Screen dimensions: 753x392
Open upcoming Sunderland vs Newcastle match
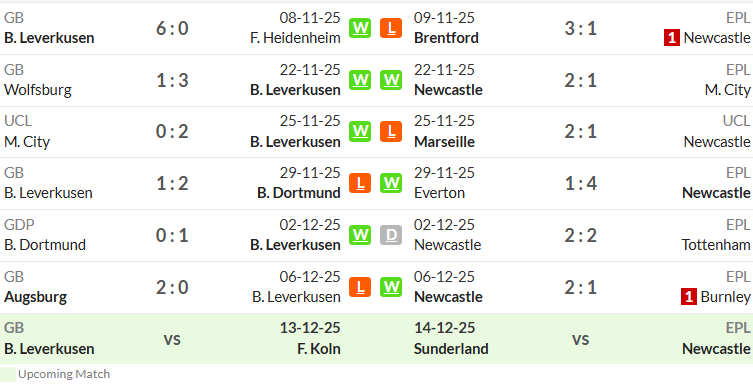[x=582, y=339]
